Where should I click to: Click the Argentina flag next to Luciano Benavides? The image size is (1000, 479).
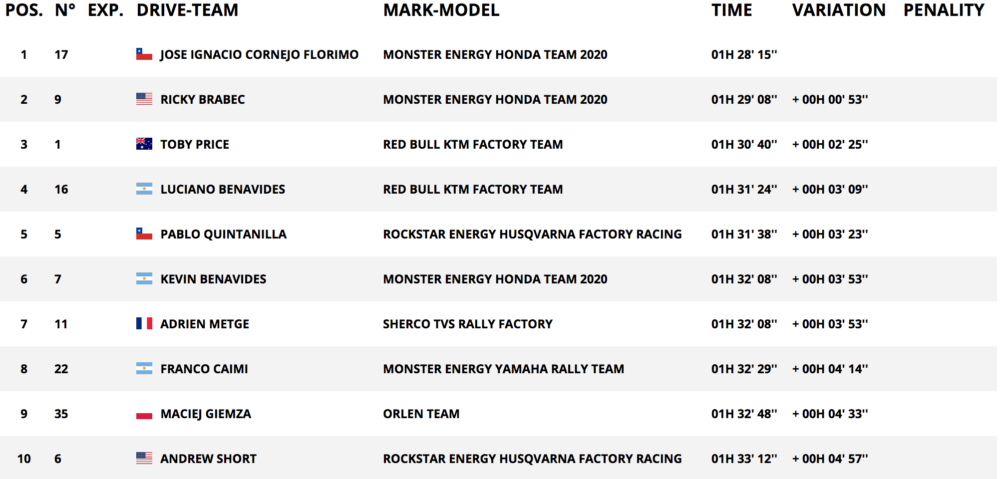tap(144, 189)
